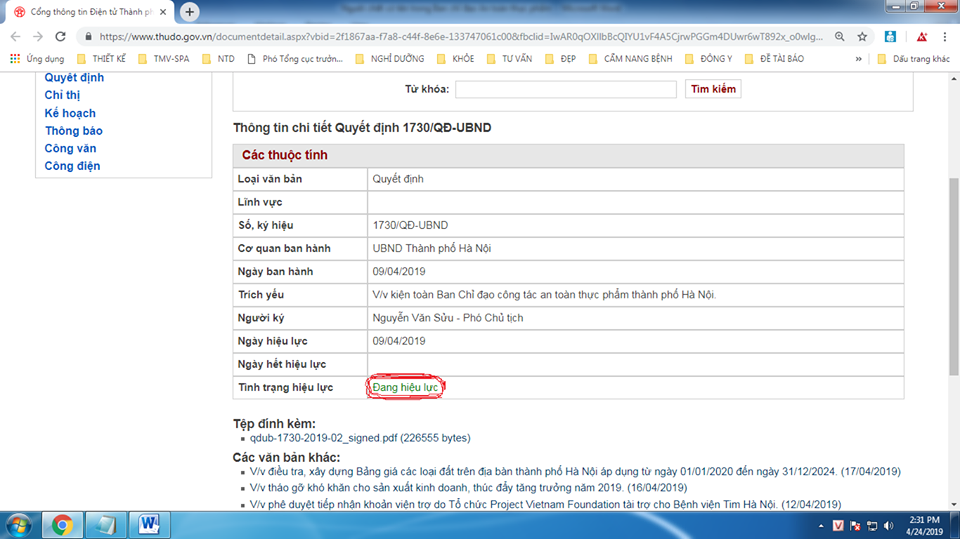Bookmark this page with the star icon
This screenshot has width=960, height=539.
pyautogui.click(x=862, y=37)
